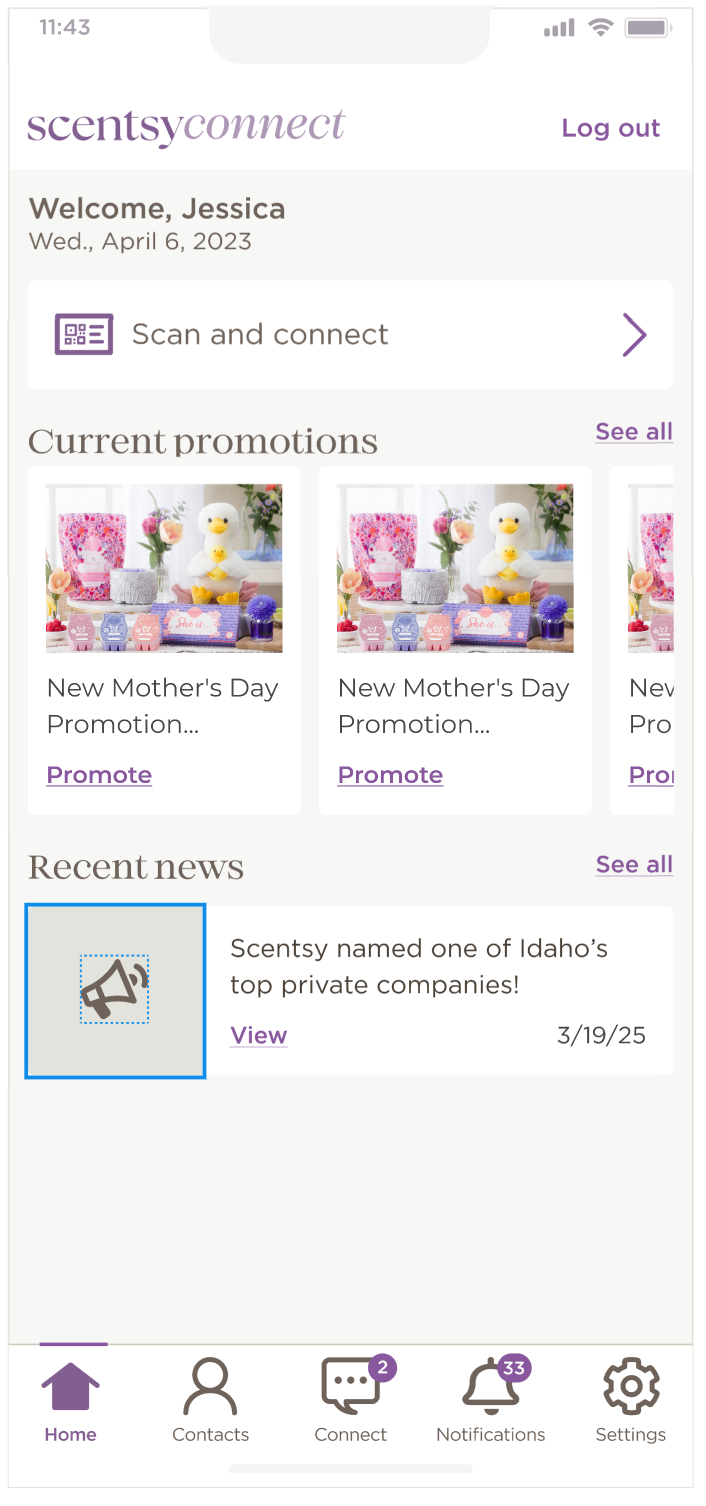See all recent news
Screen dimensions: 706x1506
point(634,865)
